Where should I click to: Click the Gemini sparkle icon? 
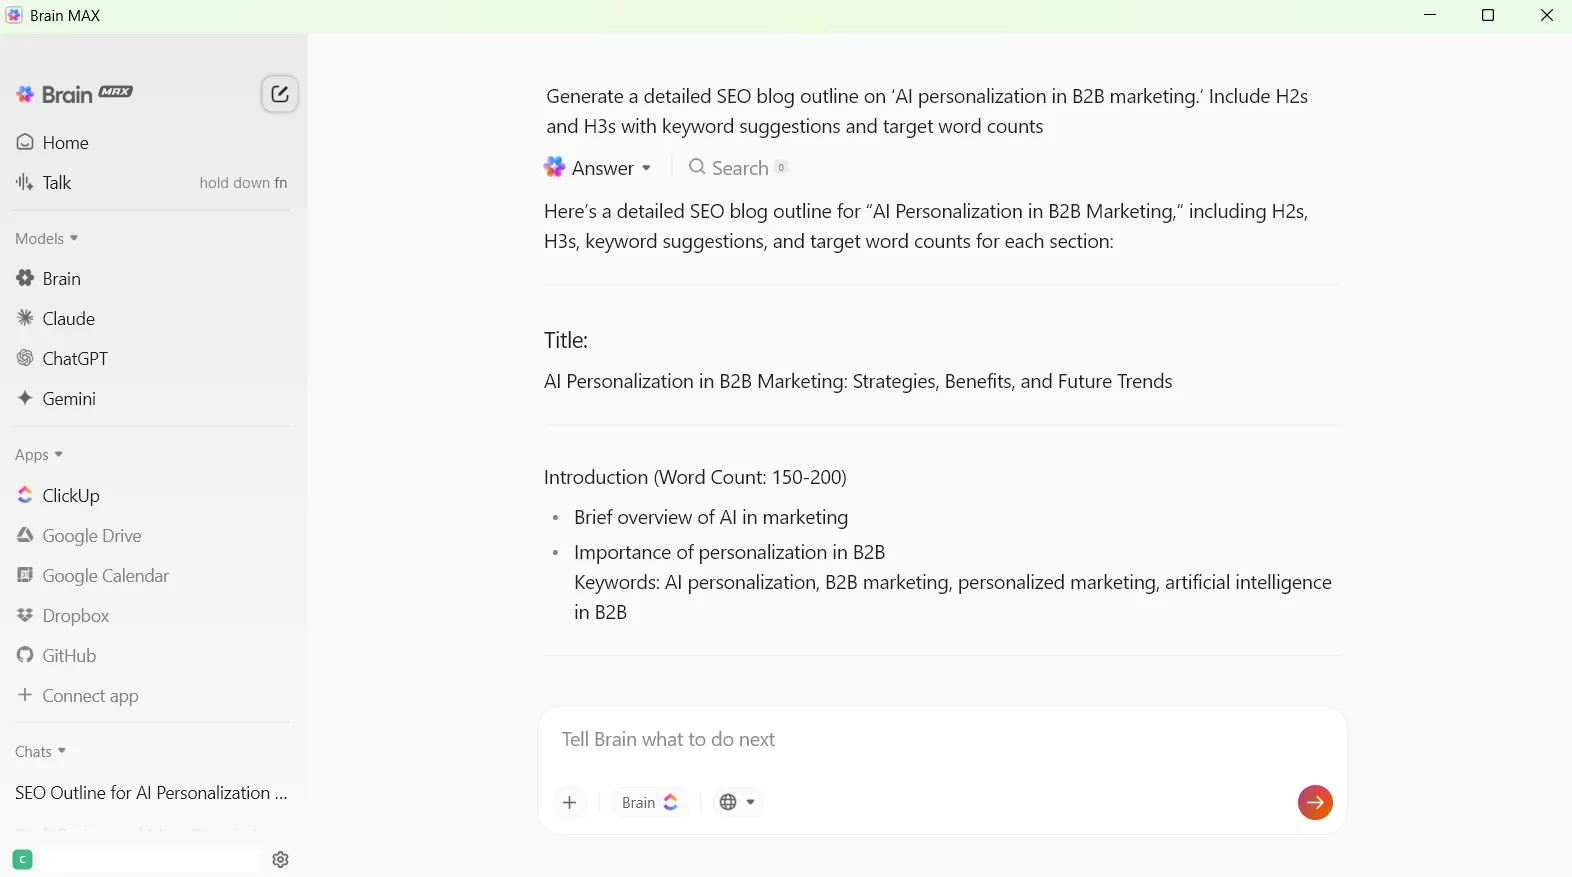(x=25, y=398)
